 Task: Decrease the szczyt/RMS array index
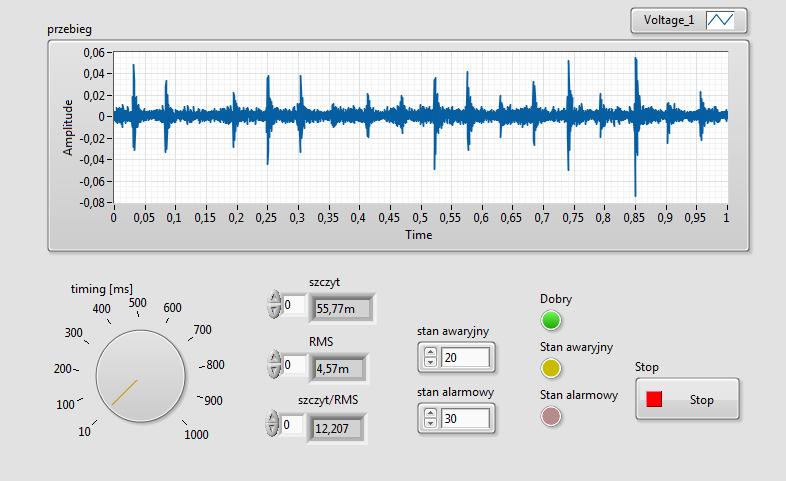click(272, 431)
